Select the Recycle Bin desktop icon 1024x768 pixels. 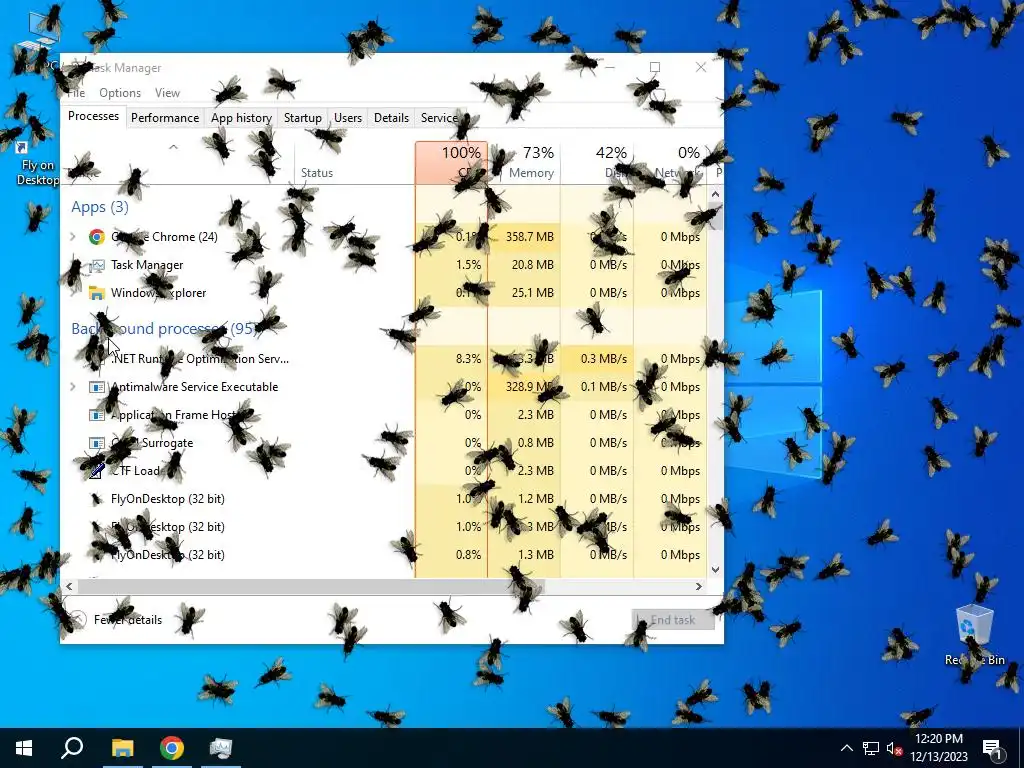click(974, 633)
